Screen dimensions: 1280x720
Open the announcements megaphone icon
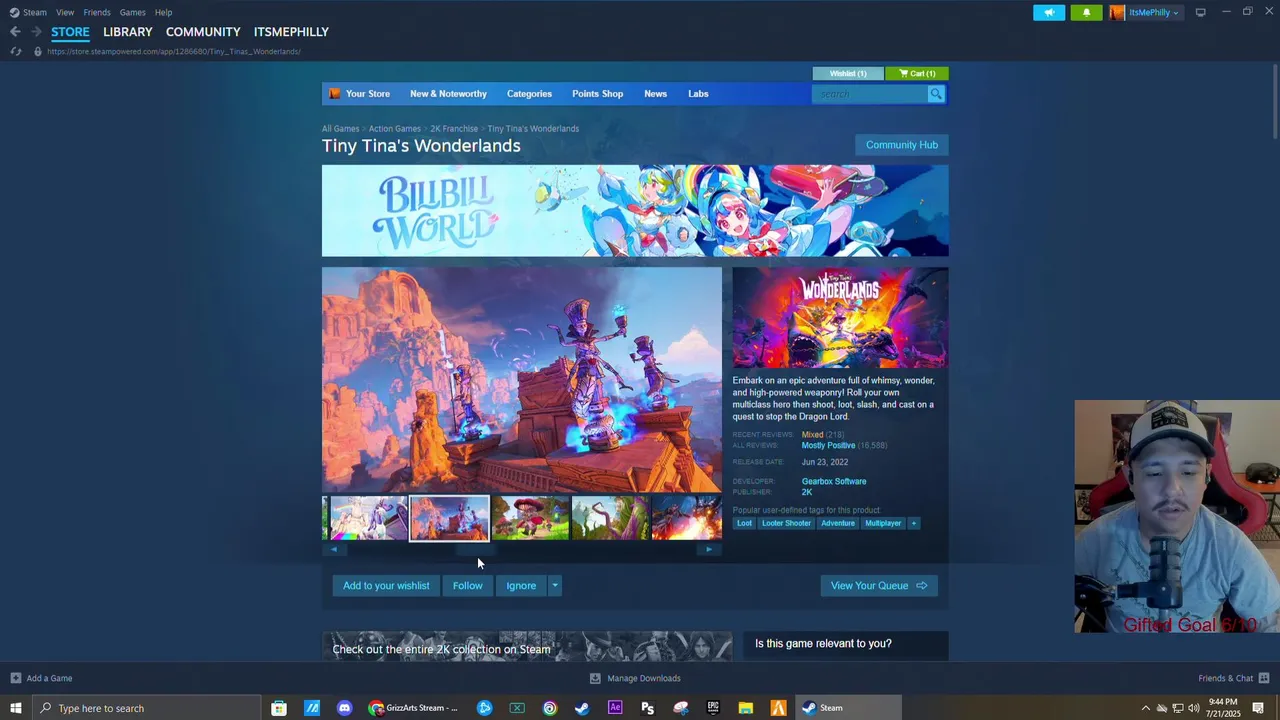[x=1049, y=12]
